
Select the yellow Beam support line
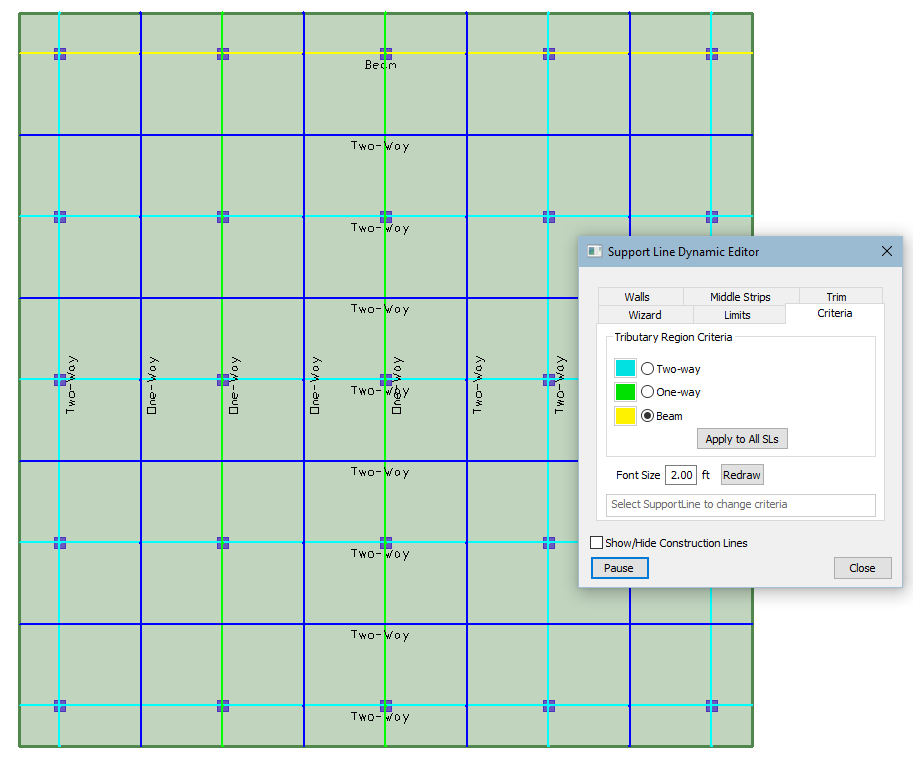click(x=300, y=52)
